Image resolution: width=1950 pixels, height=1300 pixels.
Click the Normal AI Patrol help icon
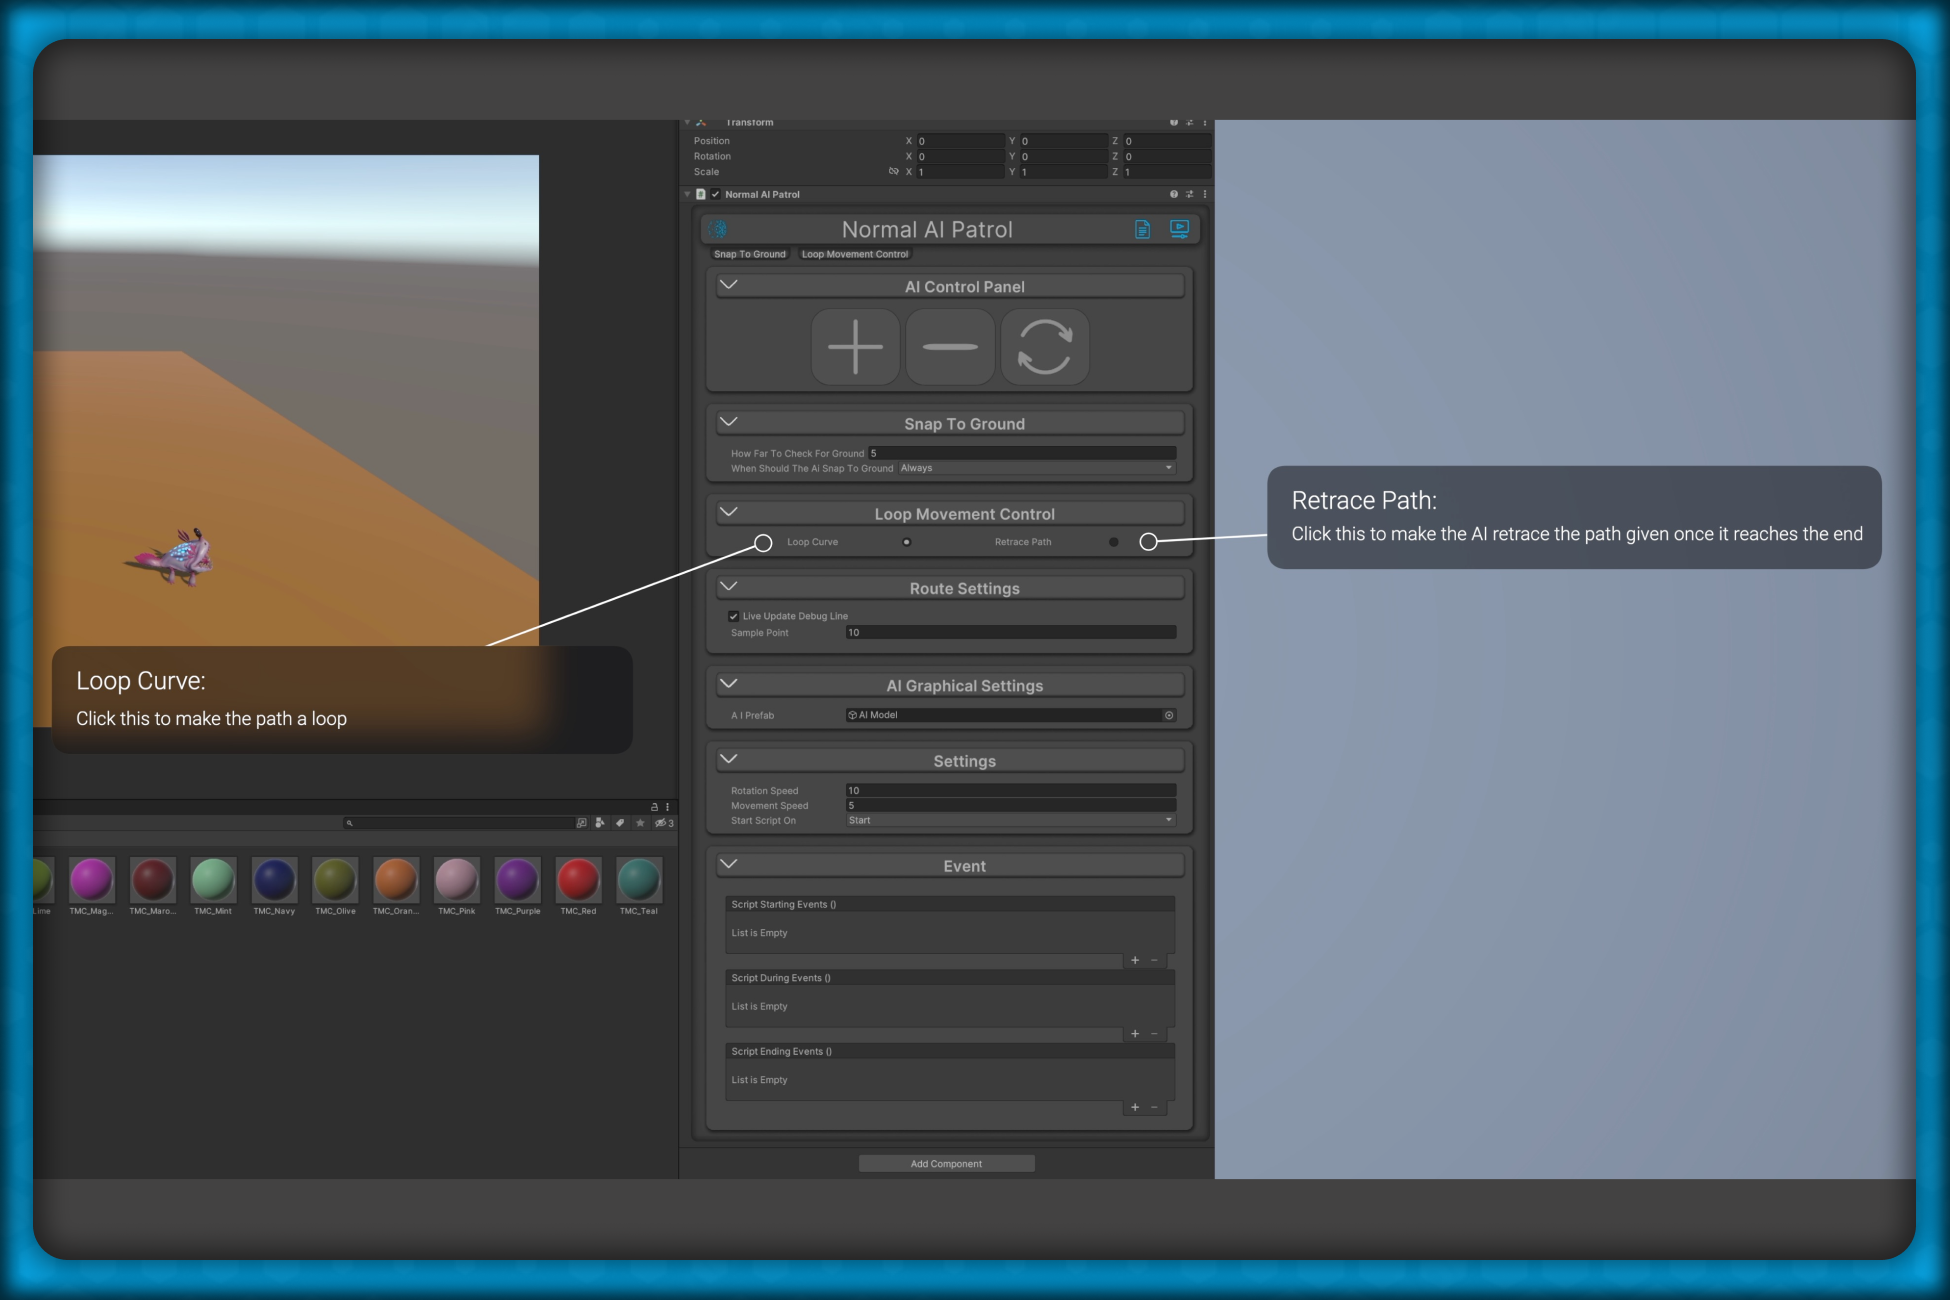pyautogui.click(x=1174, y=194)
